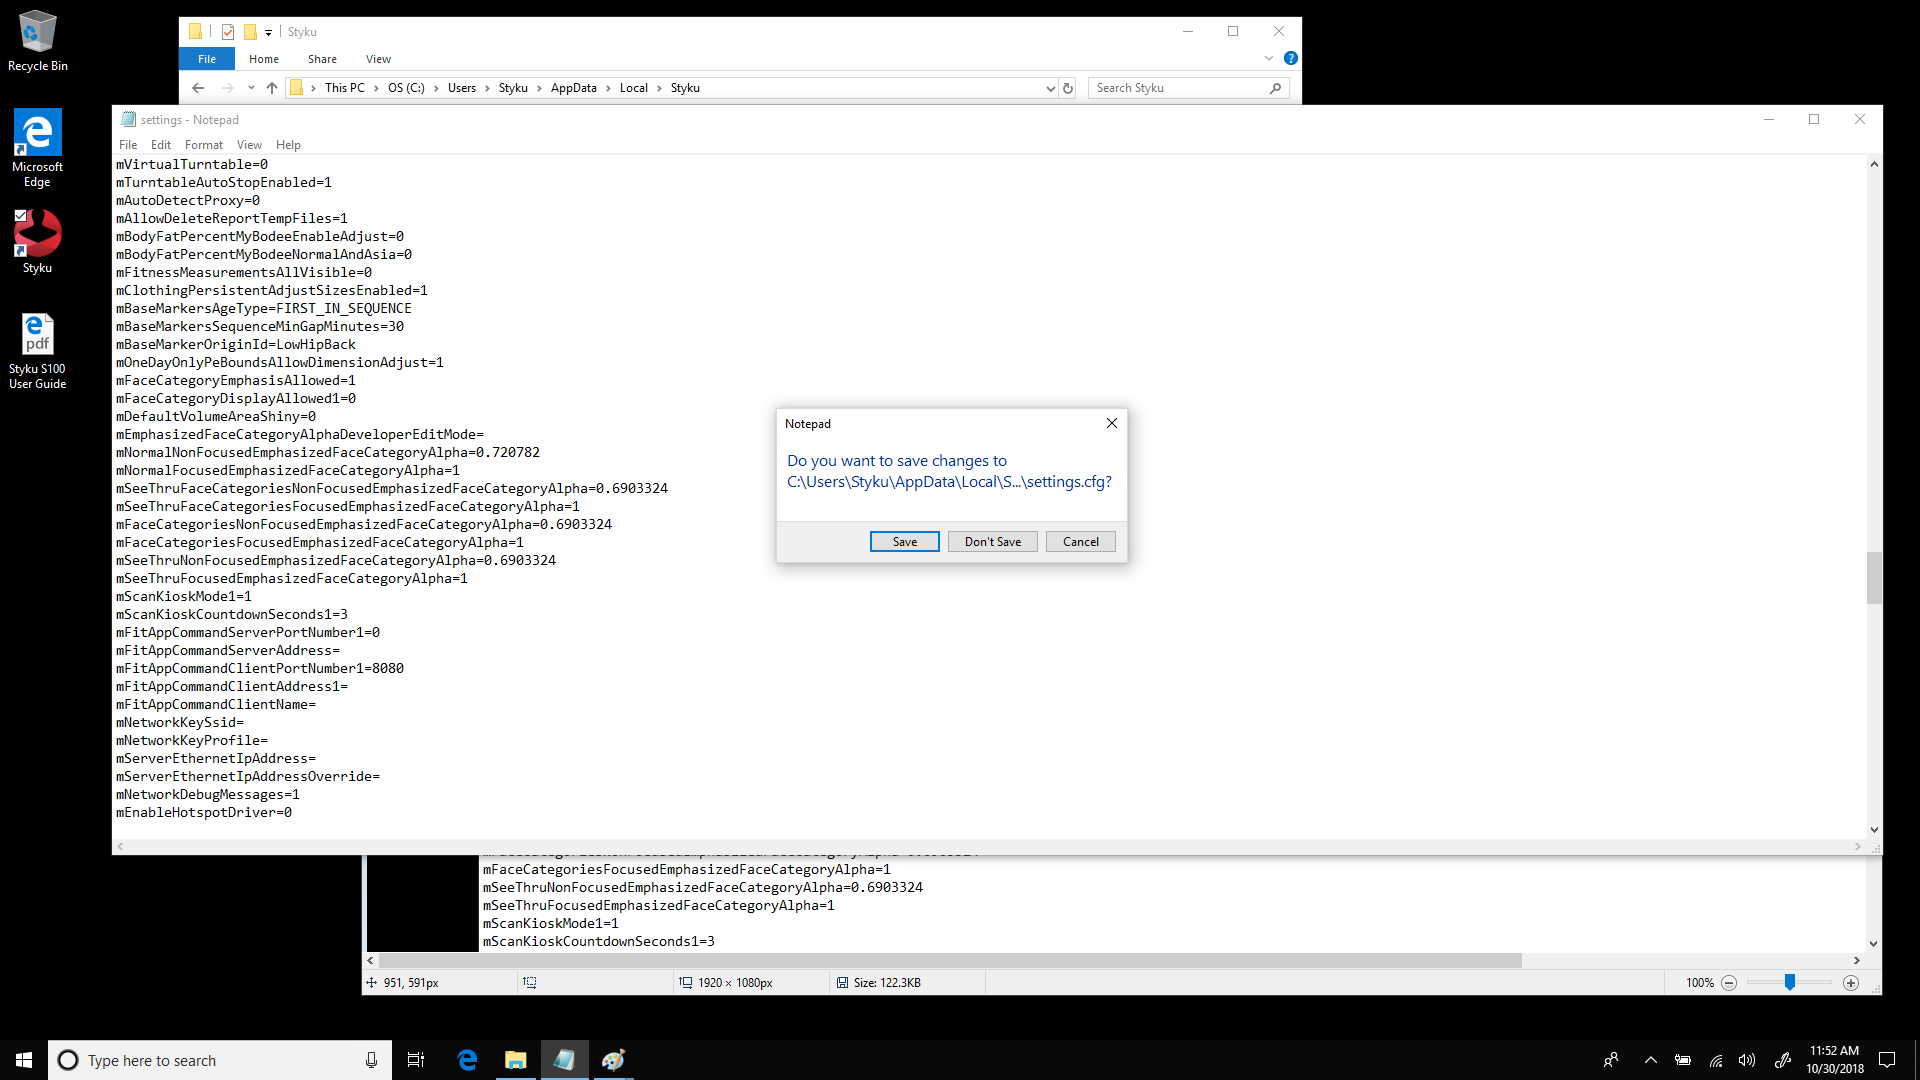Open the Customize Quick Access Toolbar dropdown
This screenshot has width=1920, height=1080.
point(268,31)
